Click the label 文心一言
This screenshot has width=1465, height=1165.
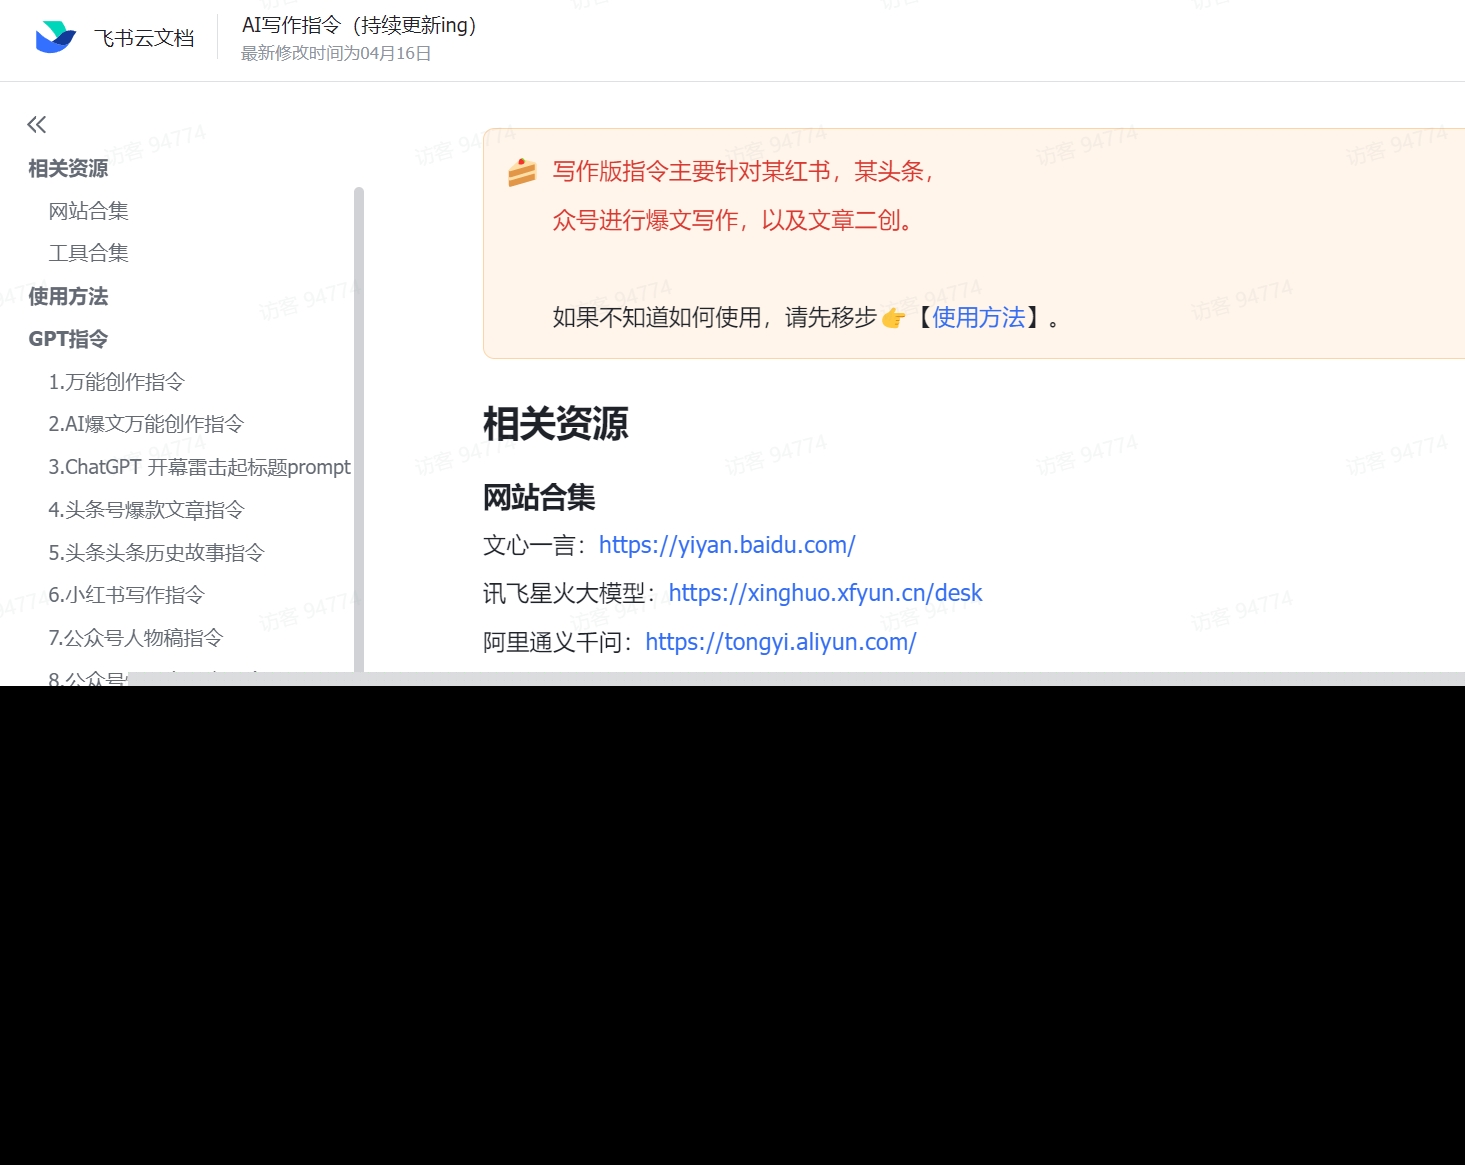click(x=529, y=545)
